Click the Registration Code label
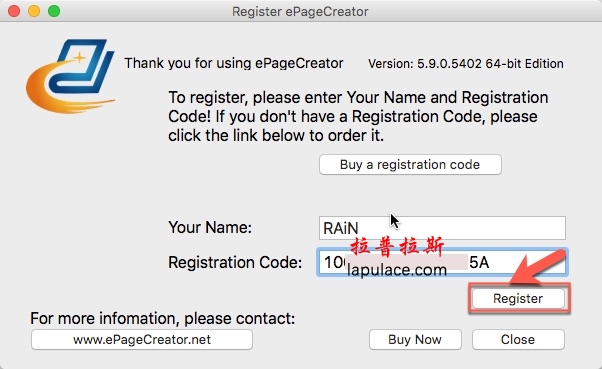This screenshot has height=369, width=602. 235,263
